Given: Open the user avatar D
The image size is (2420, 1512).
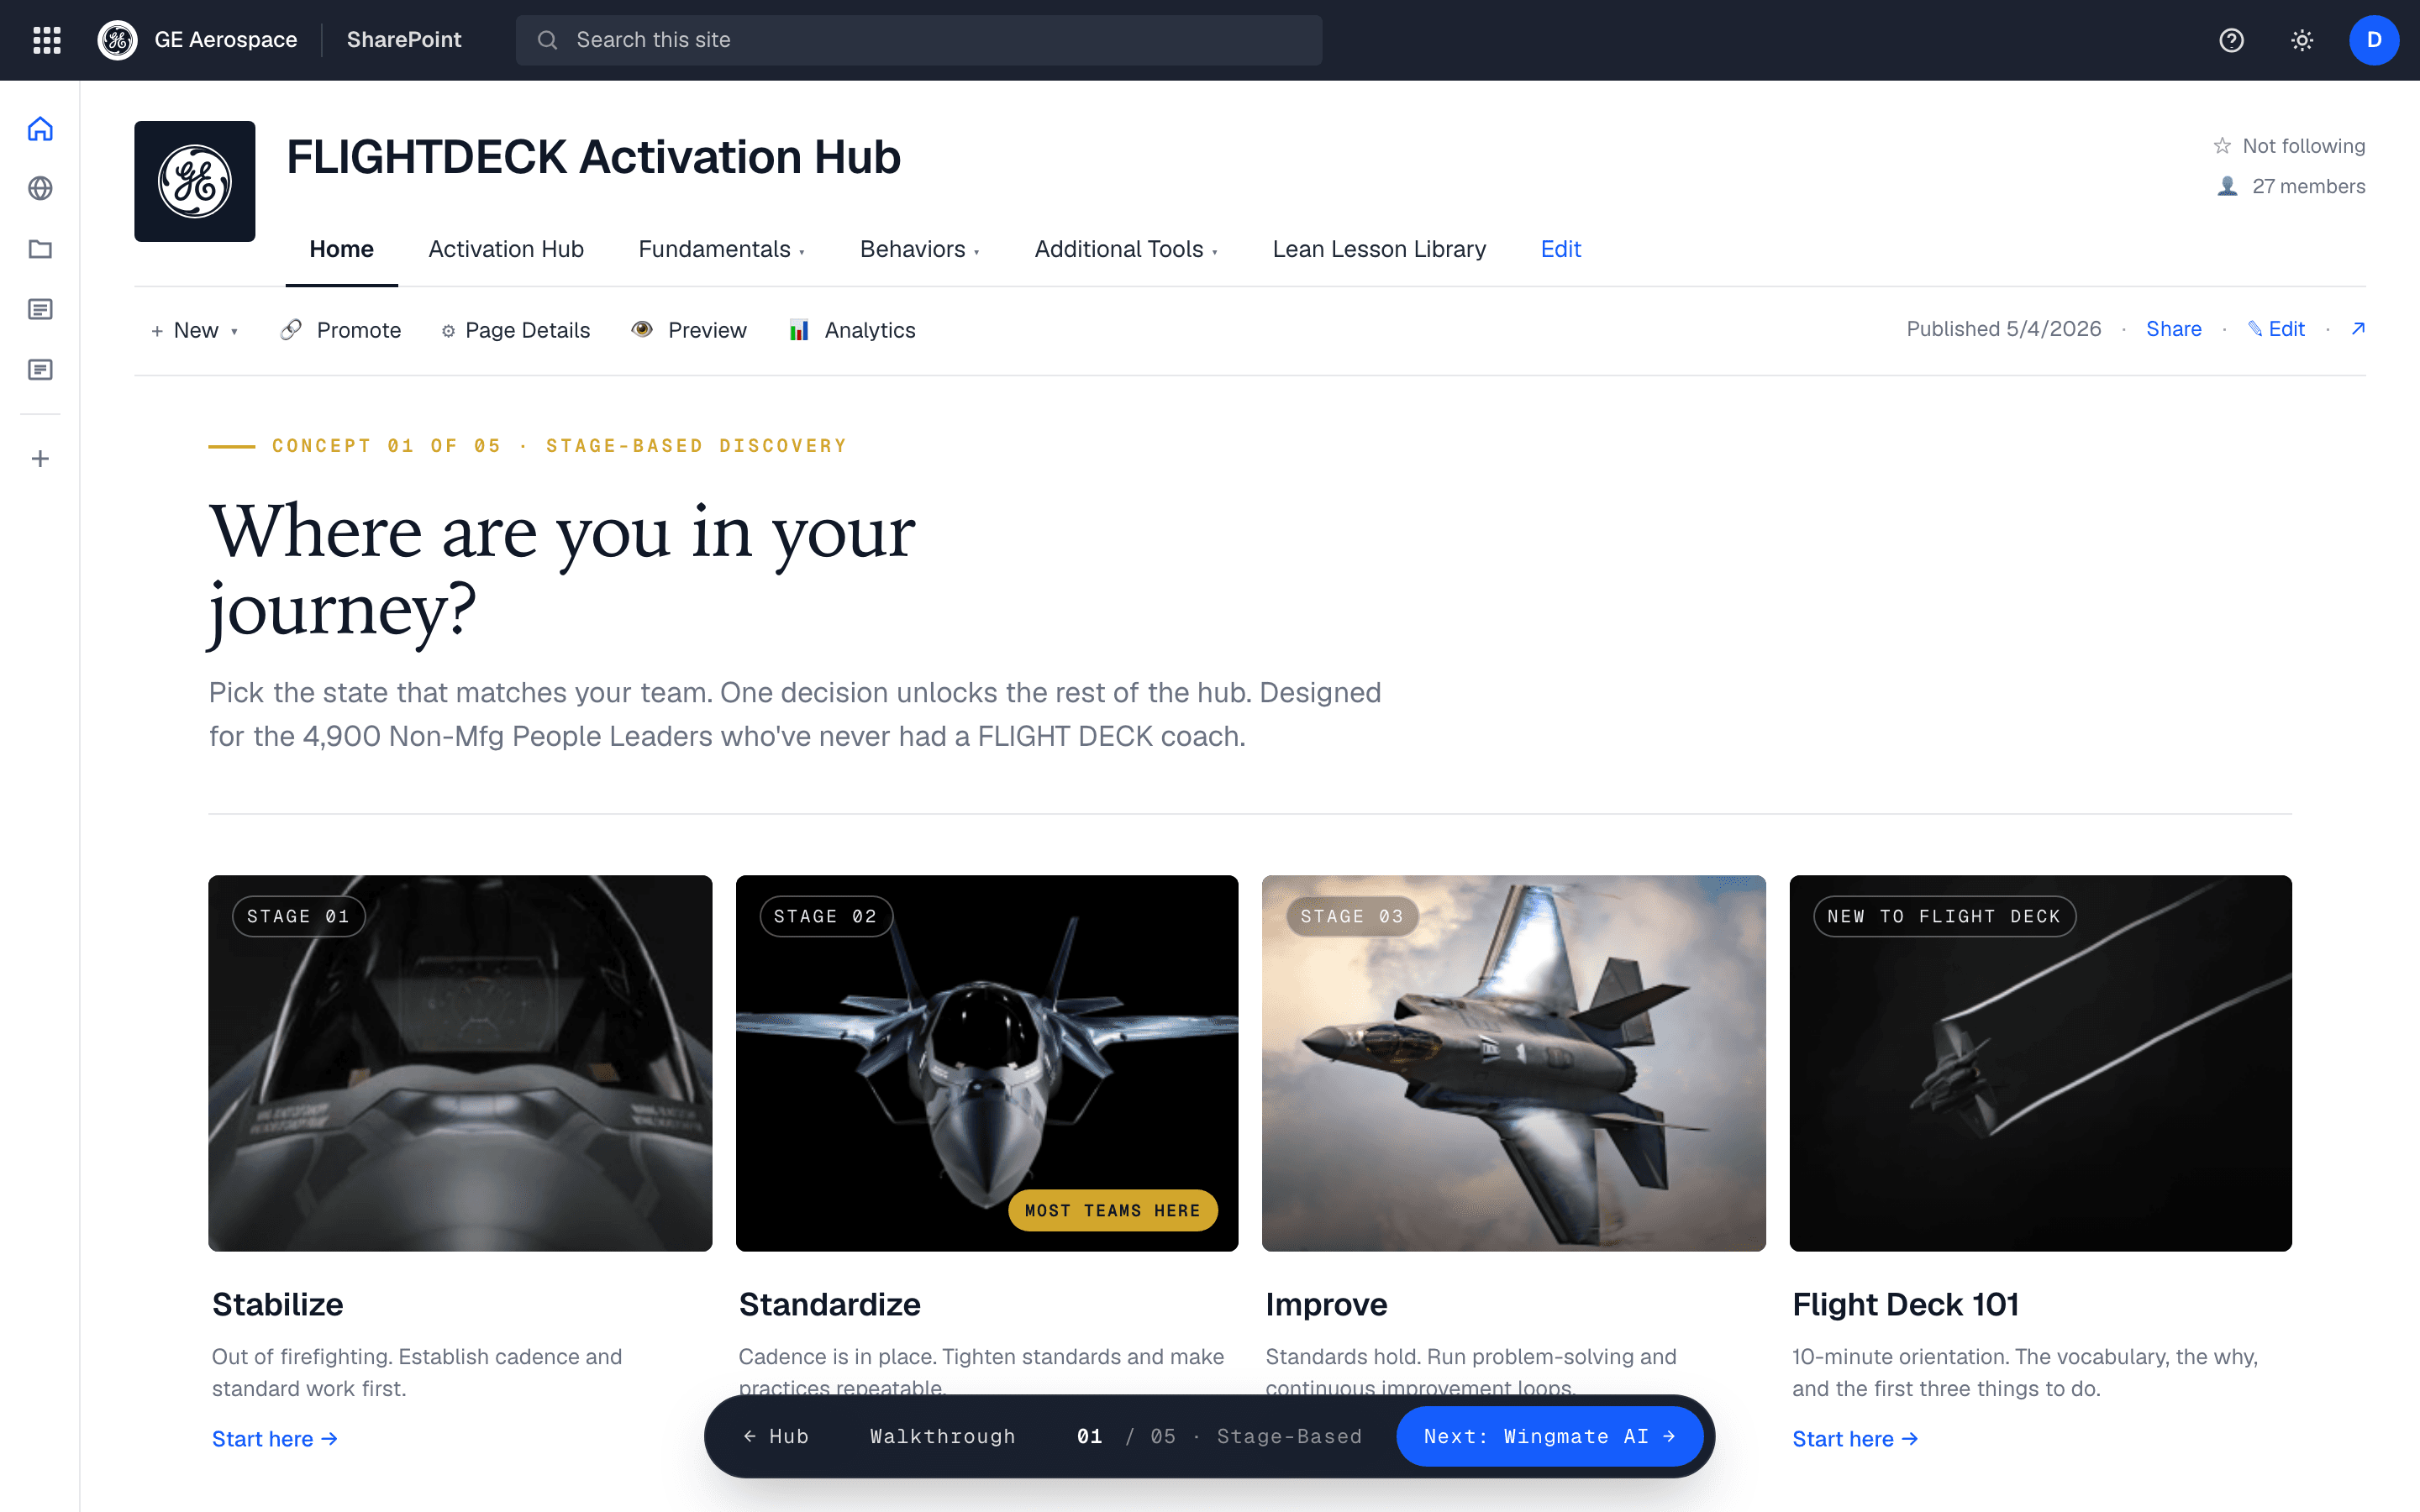Looking at the screenshot, I should click(x=2374, y=40).
